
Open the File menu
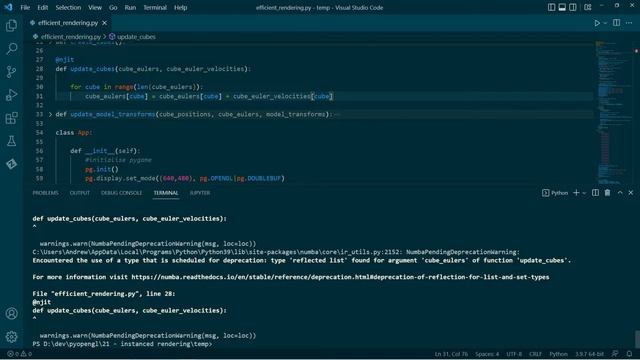[x=25, y=7]
